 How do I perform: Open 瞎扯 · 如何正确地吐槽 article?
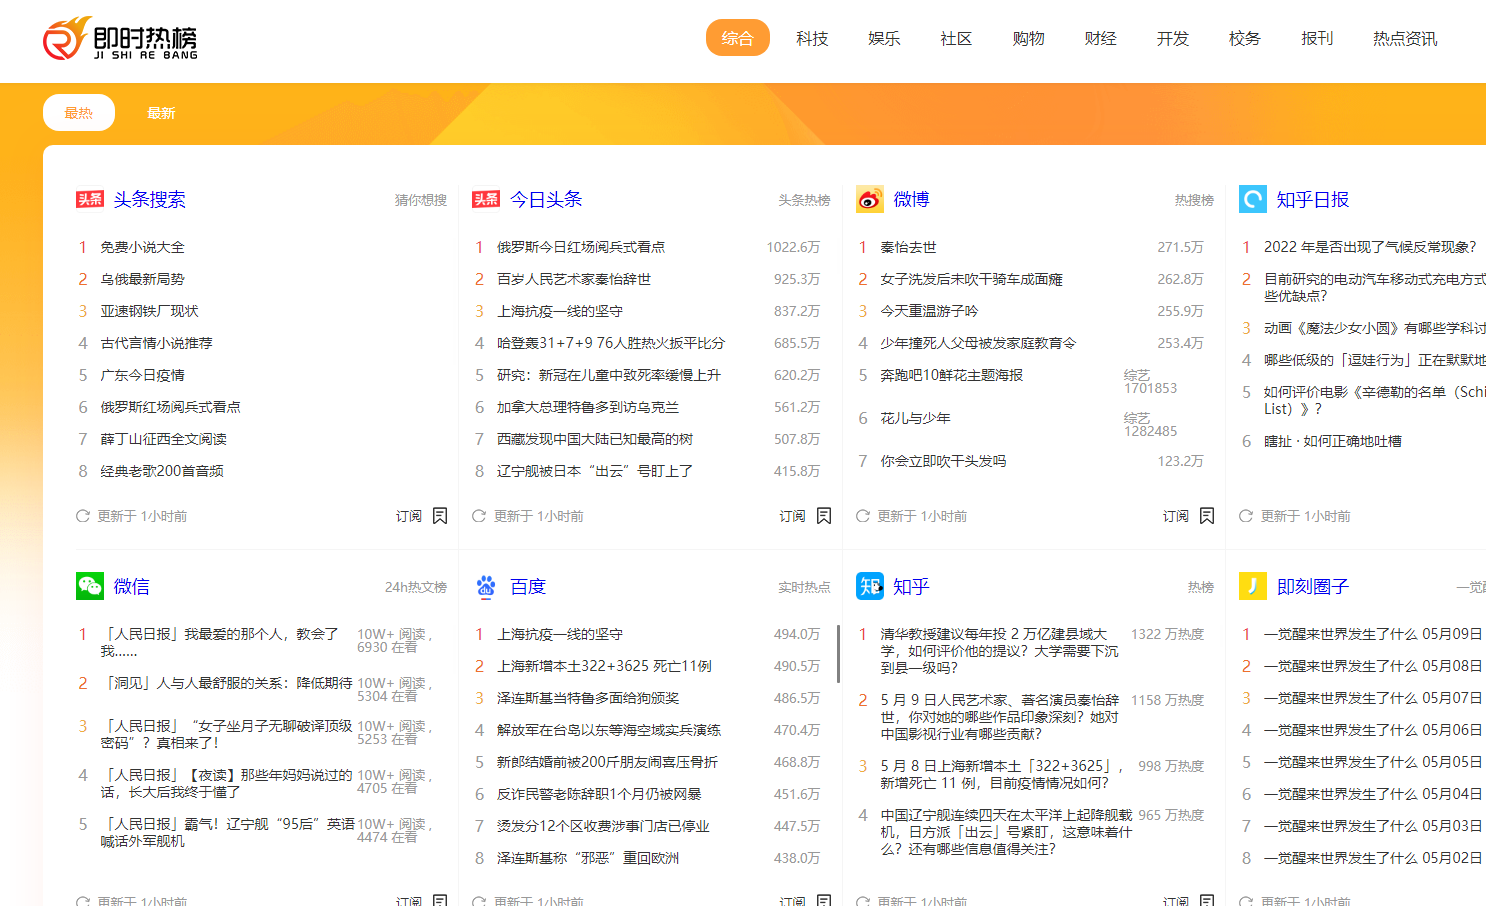pos(1333,441)
